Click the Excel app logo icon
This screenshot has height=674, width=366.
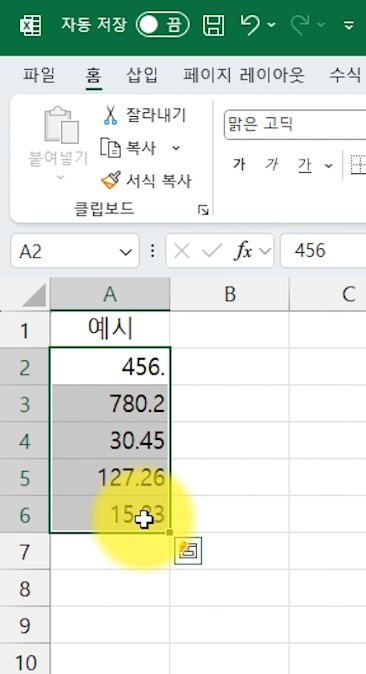point(31,25)
